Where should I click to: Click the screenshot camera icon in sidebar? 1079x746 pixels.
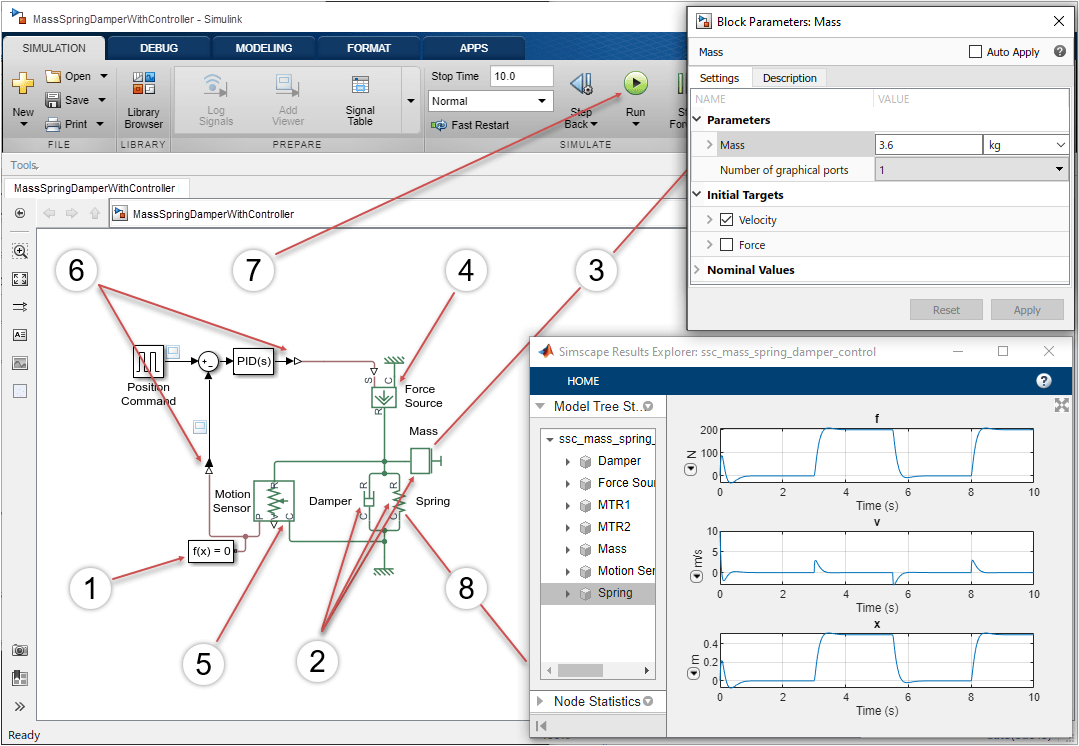(x=20, y=650)
